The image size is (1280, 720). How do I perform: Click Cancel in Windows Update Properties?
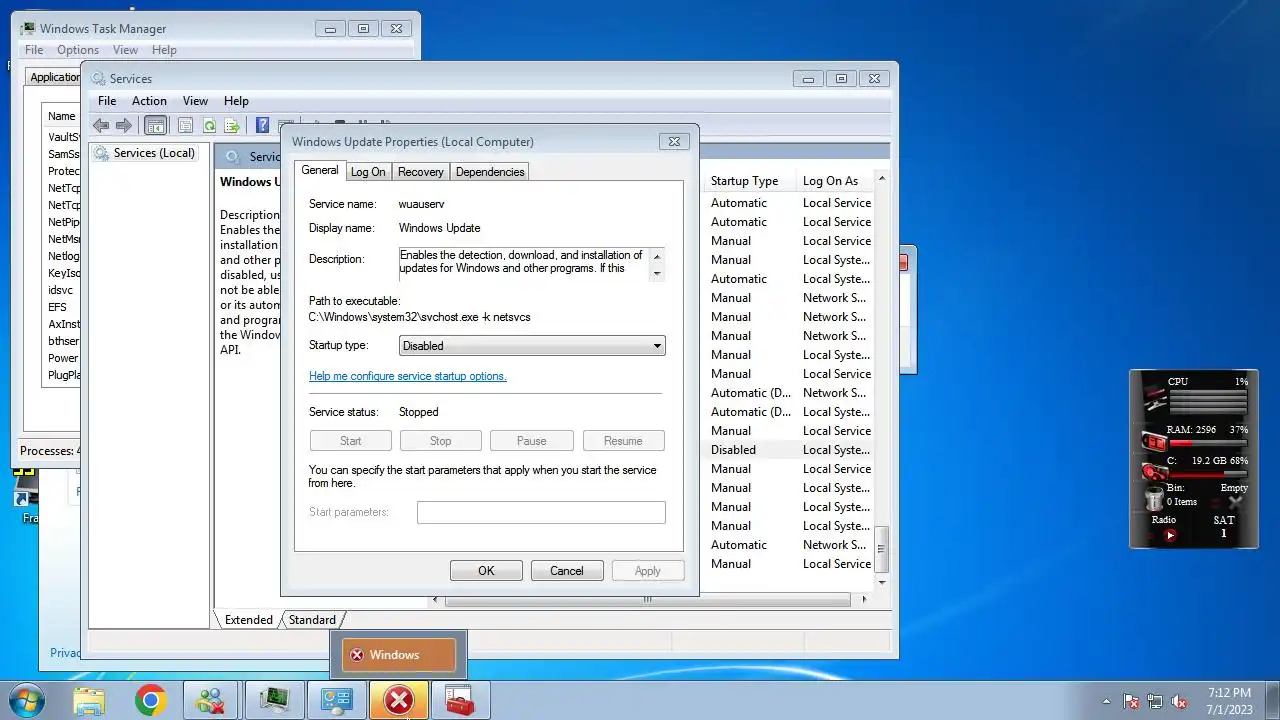pos(566,571)
